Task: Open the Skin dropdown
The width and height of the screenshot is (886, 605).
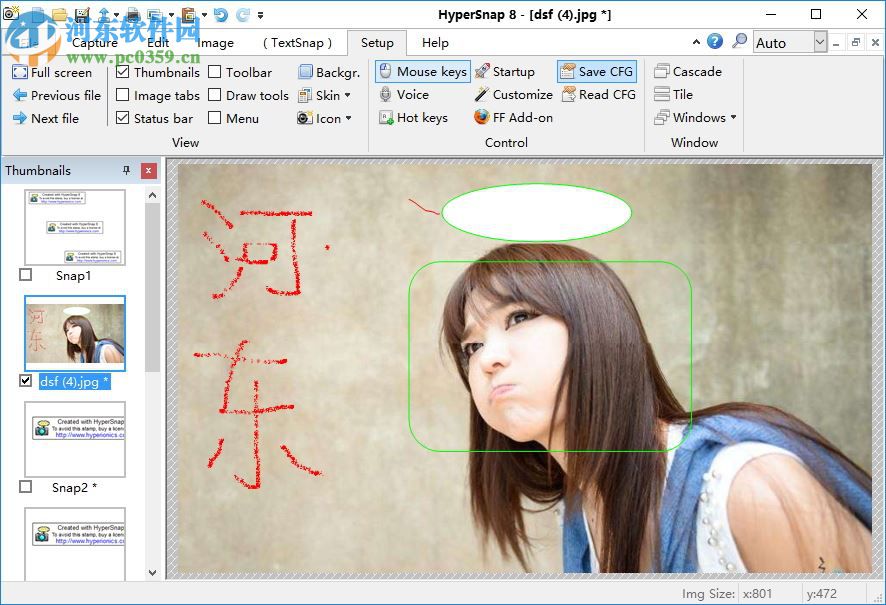Action: point(327,94)
